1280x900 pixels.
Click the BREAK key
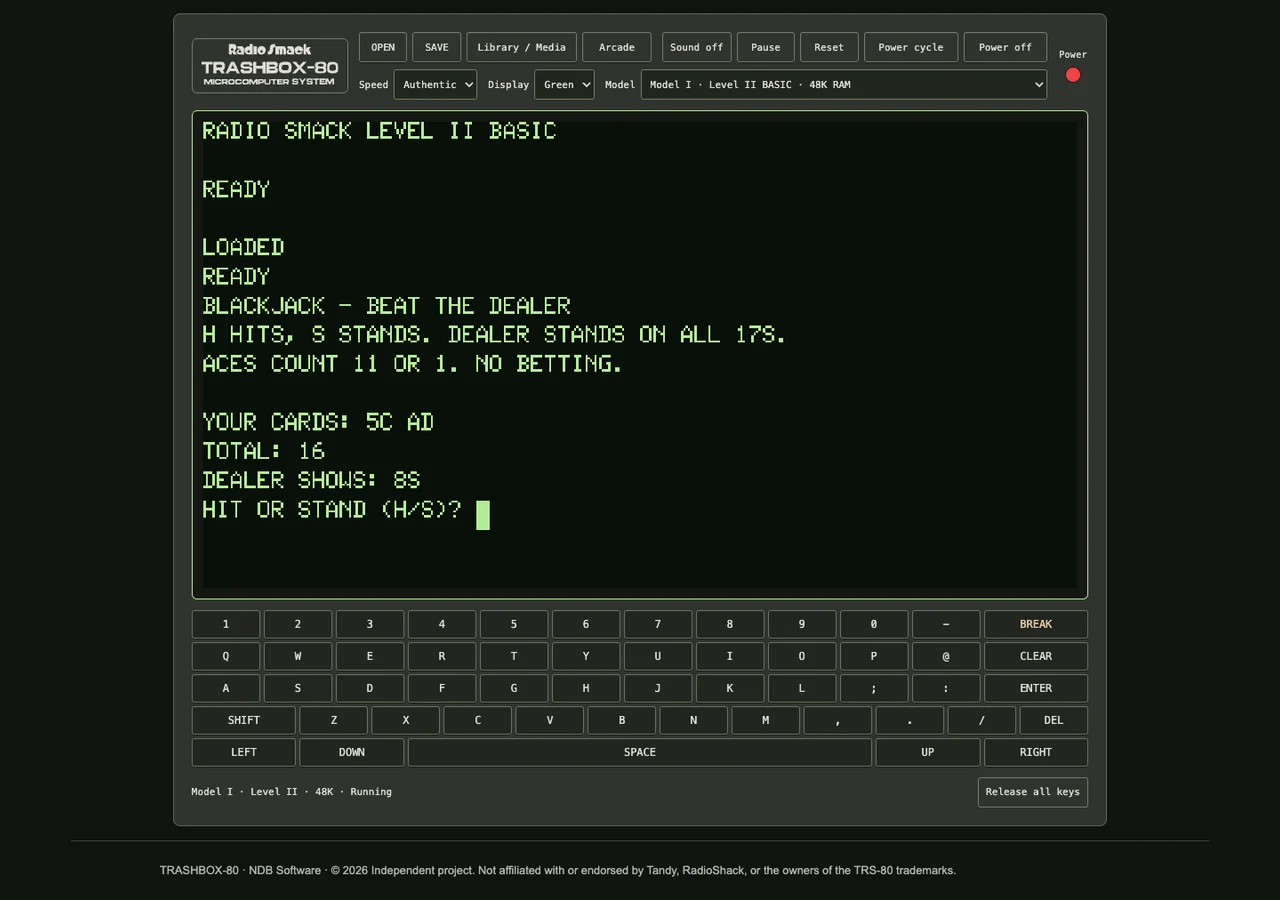pyautogui.click(x=1036, y=624)
